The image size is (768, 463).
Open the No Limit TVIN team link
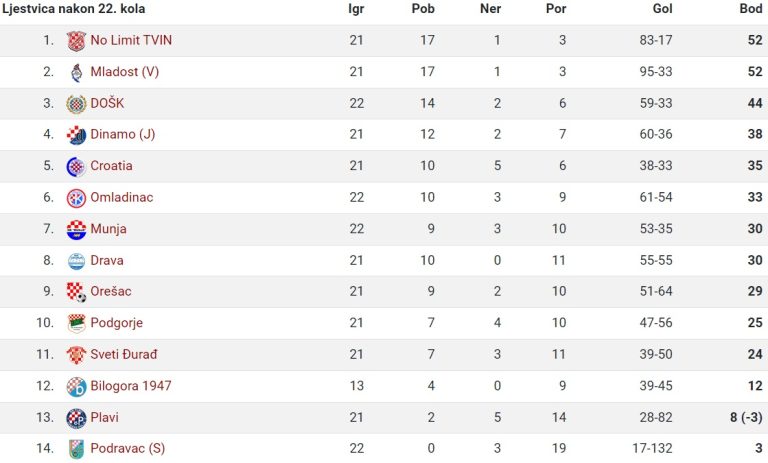131,40
